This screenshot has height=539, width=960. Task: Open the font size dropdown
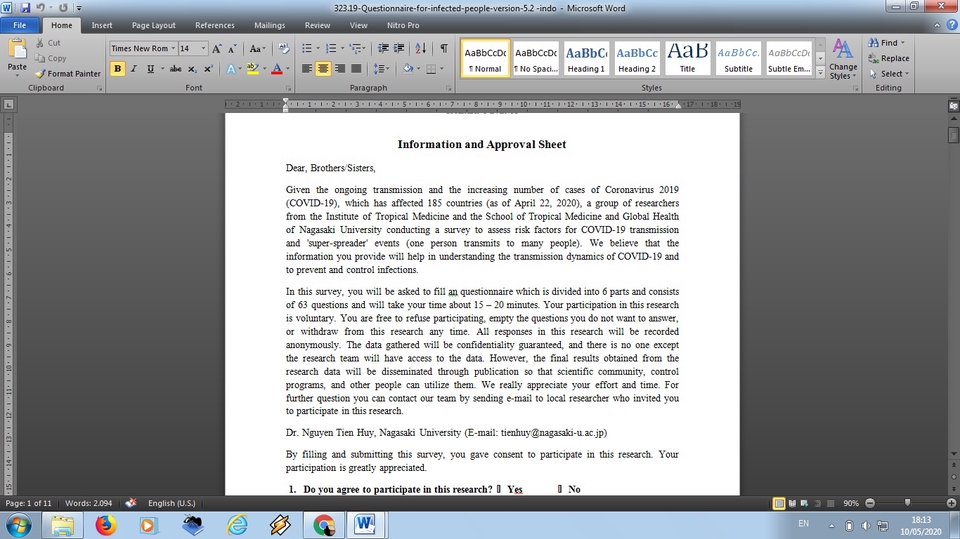(x=203, y=48)
